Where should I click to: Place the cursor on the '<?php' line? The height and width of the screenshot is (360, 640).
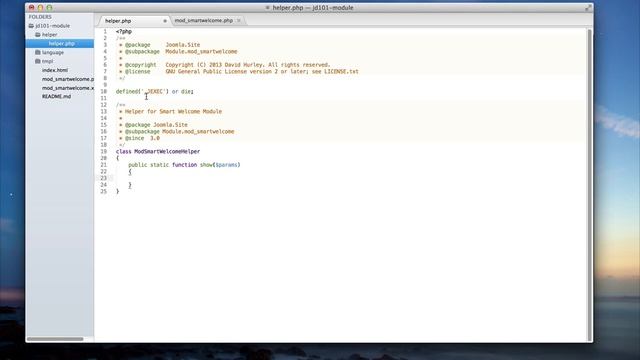tap(124, 31)
